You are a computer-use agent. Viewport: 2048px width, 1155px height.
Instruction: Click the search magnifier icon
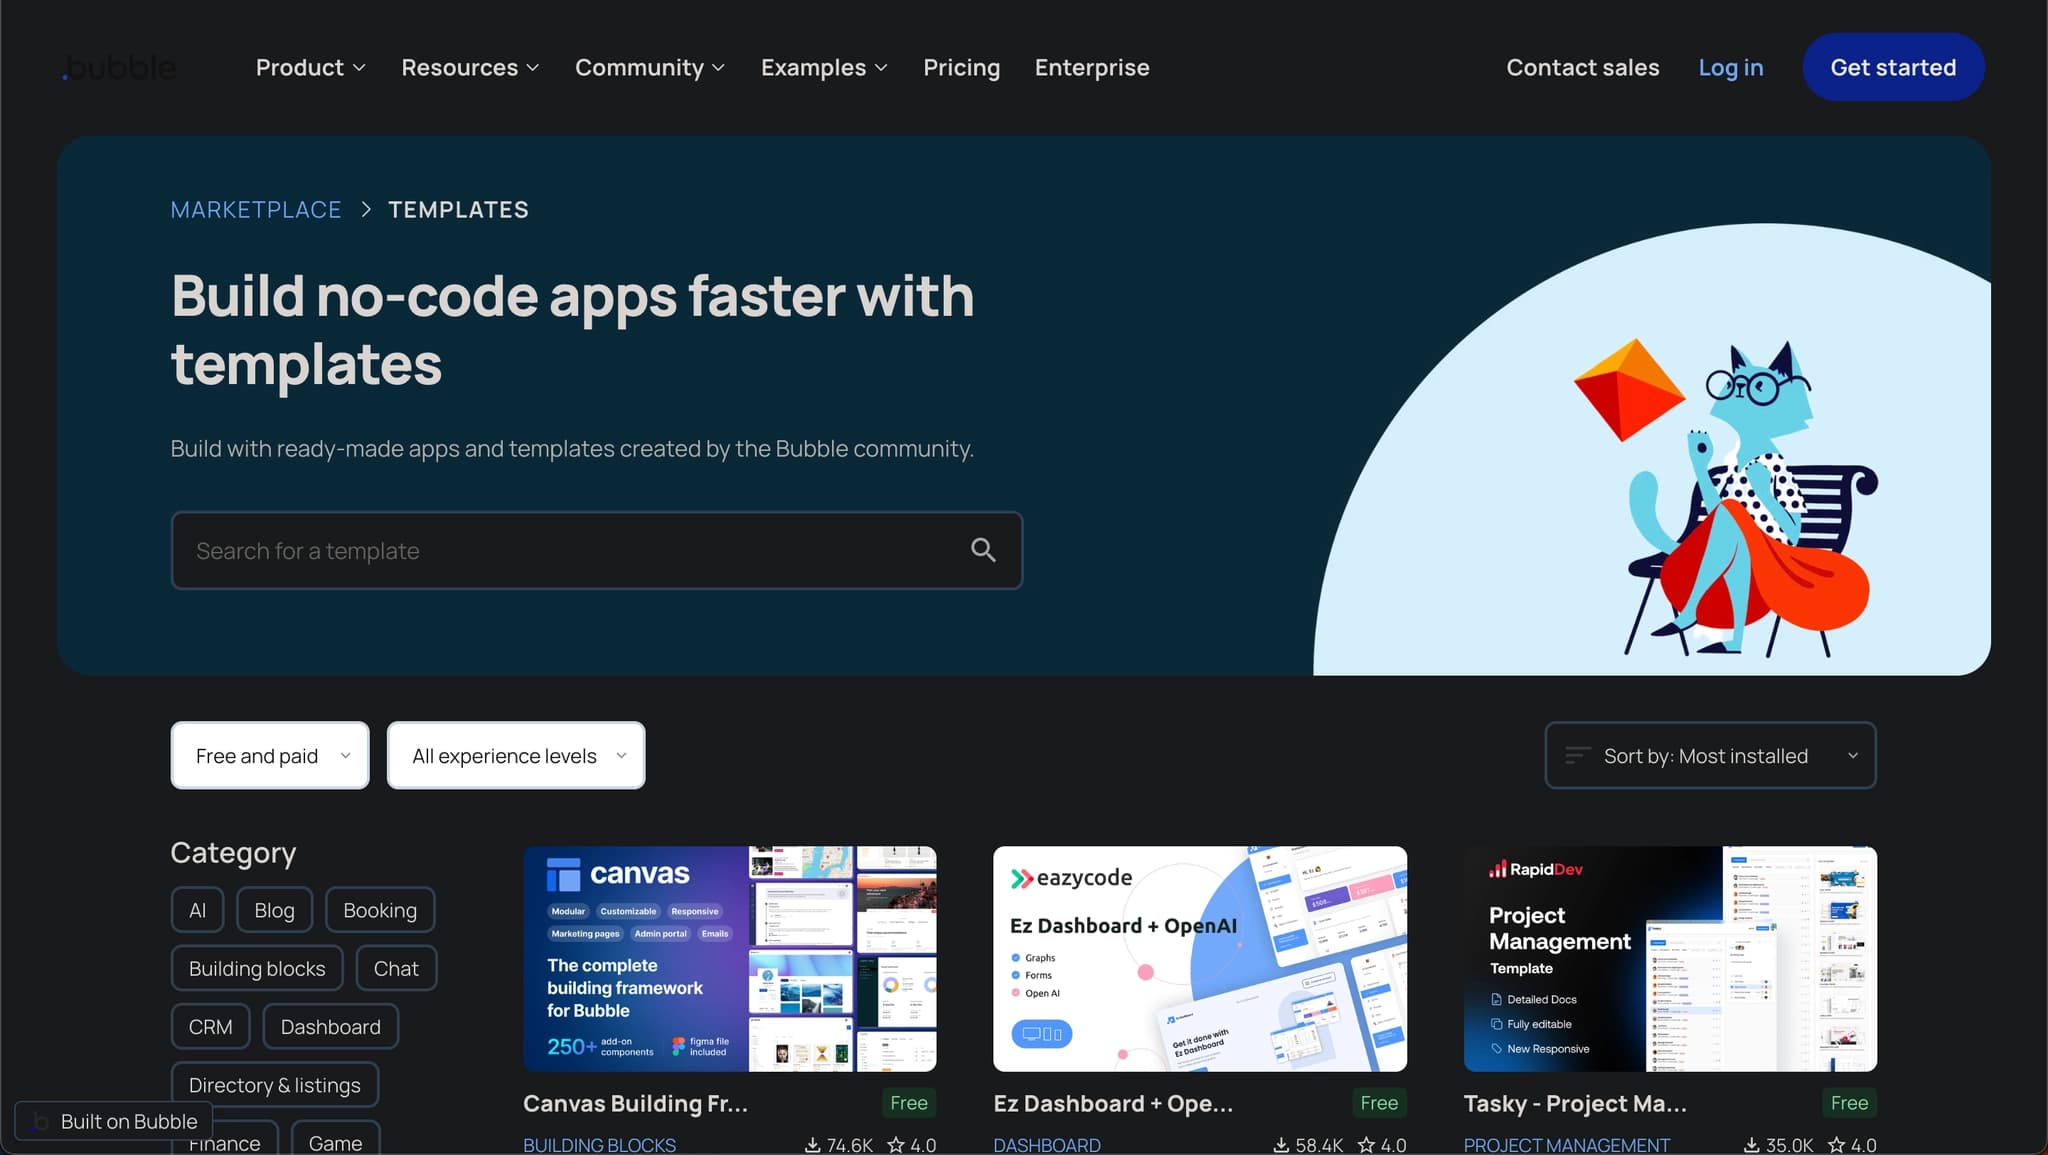tap(983, 550)
